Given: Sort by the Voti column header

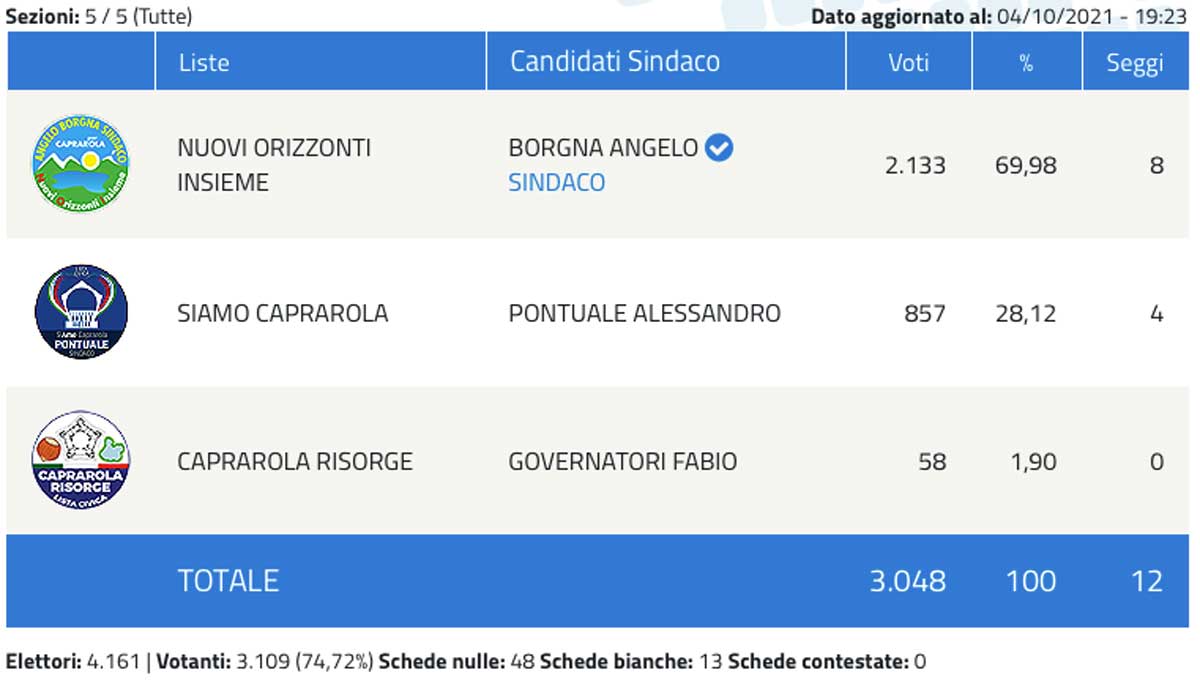Looking at the screenshot, I should coord(908,62).
